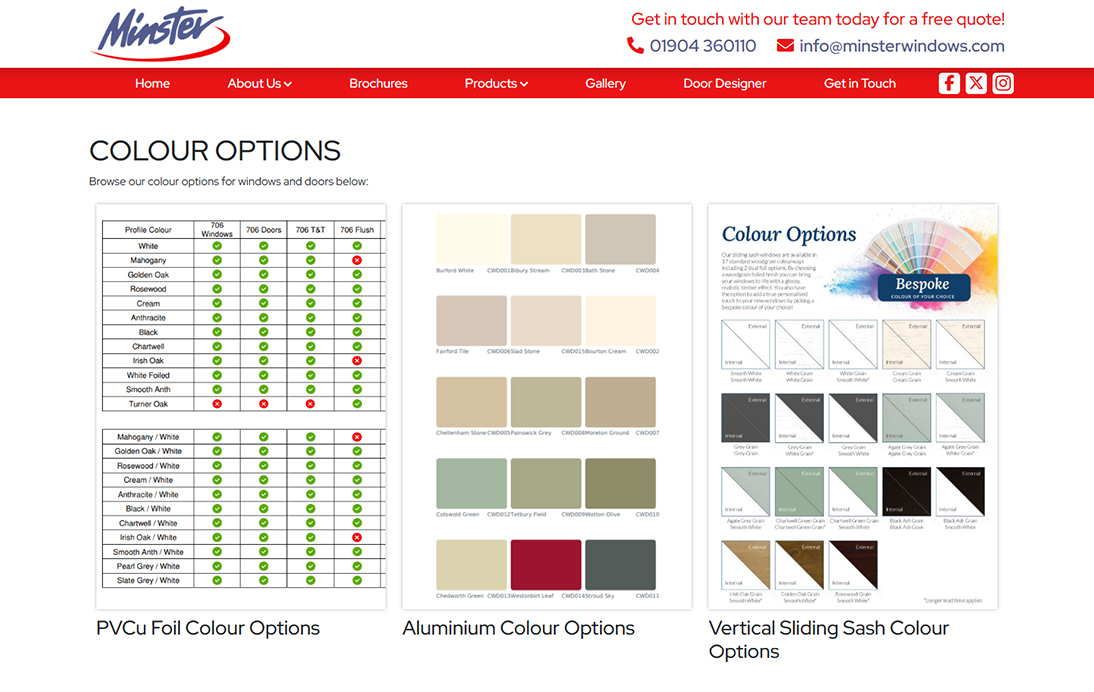Open the Brochures menu item
This screenshot has width=1094, height=692.
tap(378, 83)
